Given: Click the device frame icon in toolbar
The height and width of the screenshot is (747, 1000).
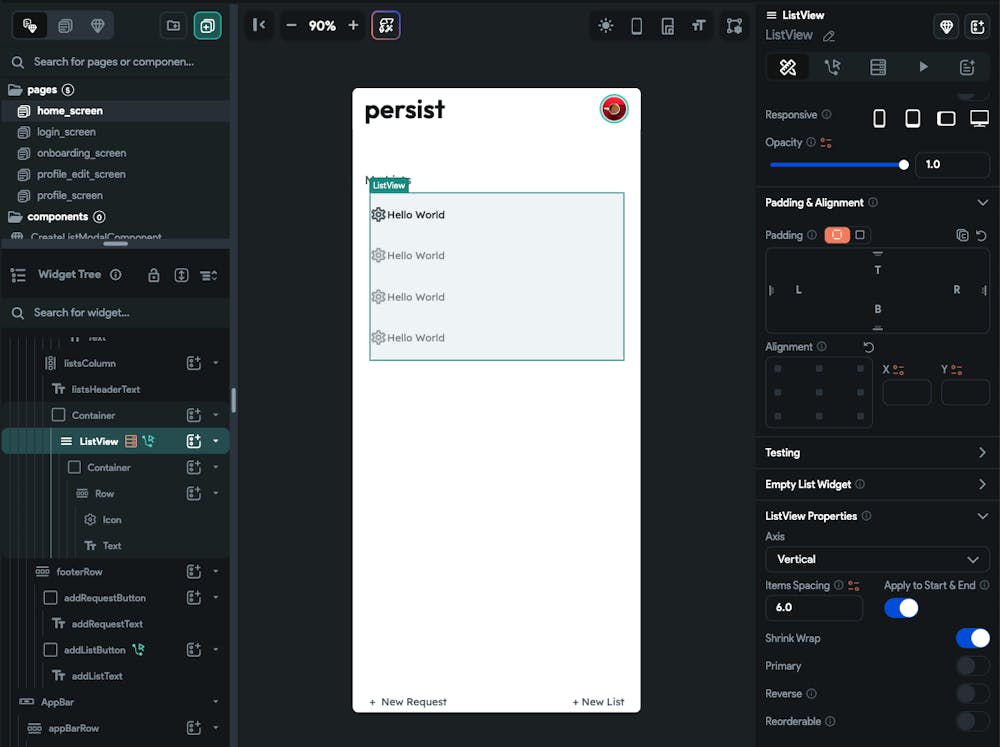Looking at the screenshot, I should coord(668,26).
